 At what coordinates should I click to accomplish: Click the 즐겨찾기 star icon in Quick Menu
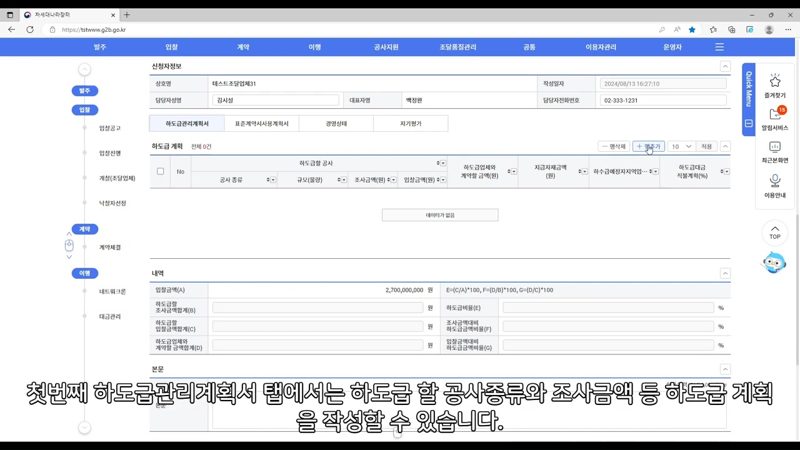(774, 81)
